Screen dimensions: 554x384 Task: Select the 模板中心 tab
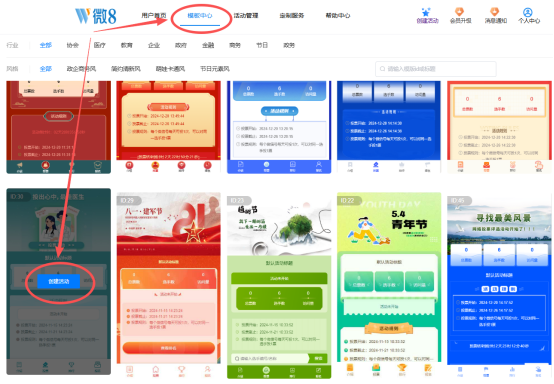(200, 16)
